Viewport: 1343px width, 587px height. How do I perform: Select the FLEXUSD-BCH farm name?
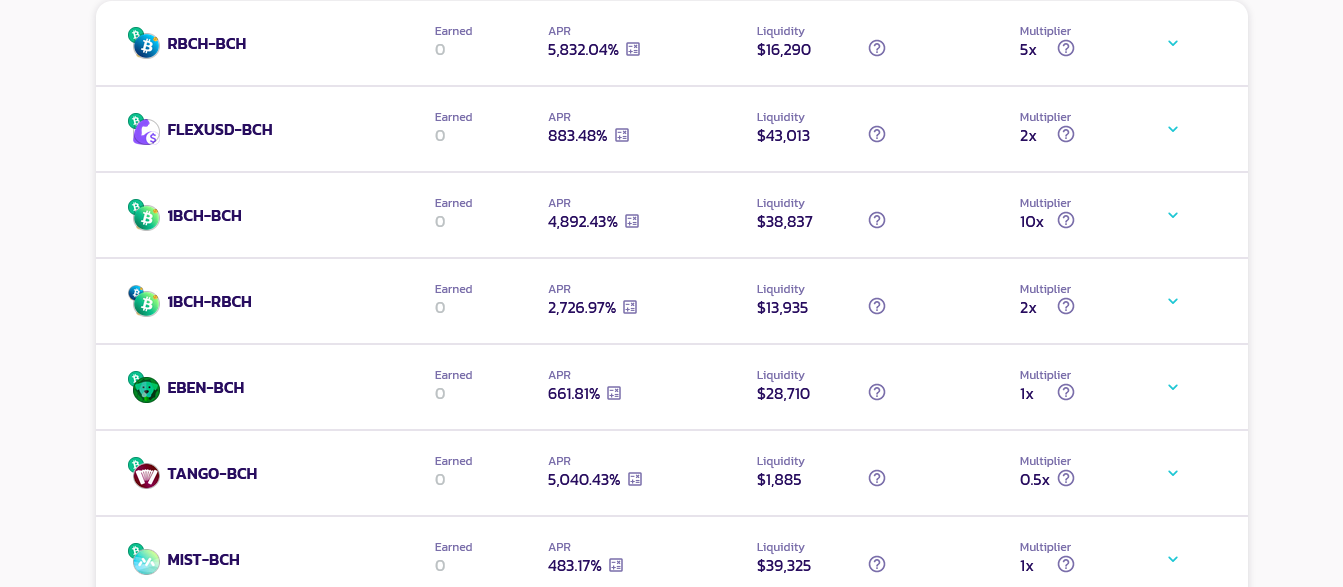(220, 129)
